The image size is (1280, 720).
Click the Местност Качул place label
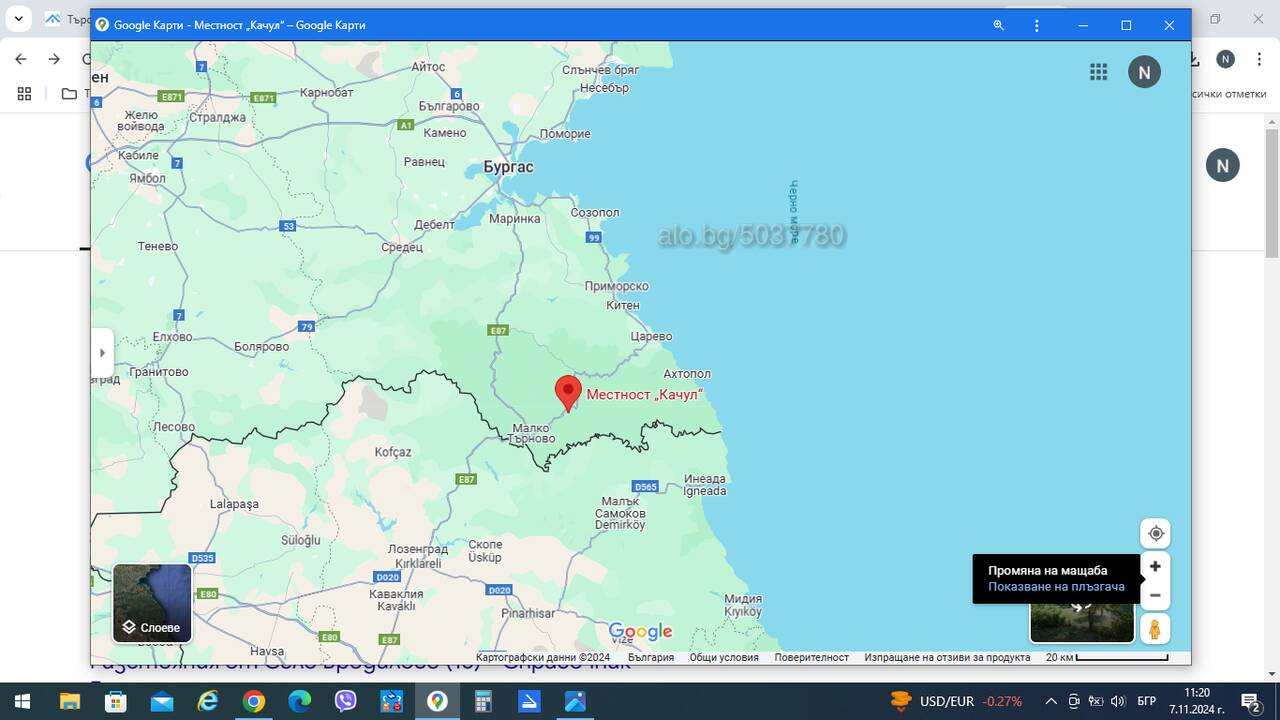(645, 395)
